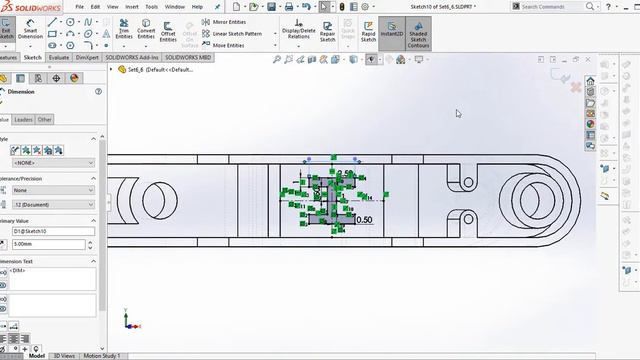
Task: Switch to Motion Study 1 tab
Action: [102, 356]
